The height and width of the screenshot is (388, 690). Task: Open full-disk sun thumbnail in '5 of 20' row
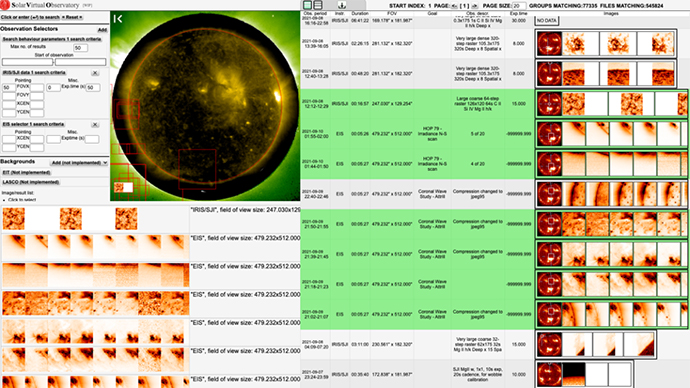coord(549,134)
